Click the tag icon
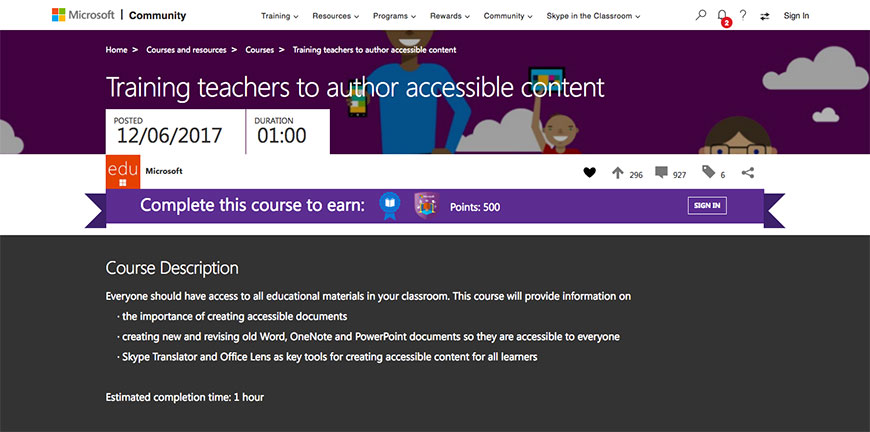Image resolution: width=870 pixels, height=432 pixels. [708, 173]
